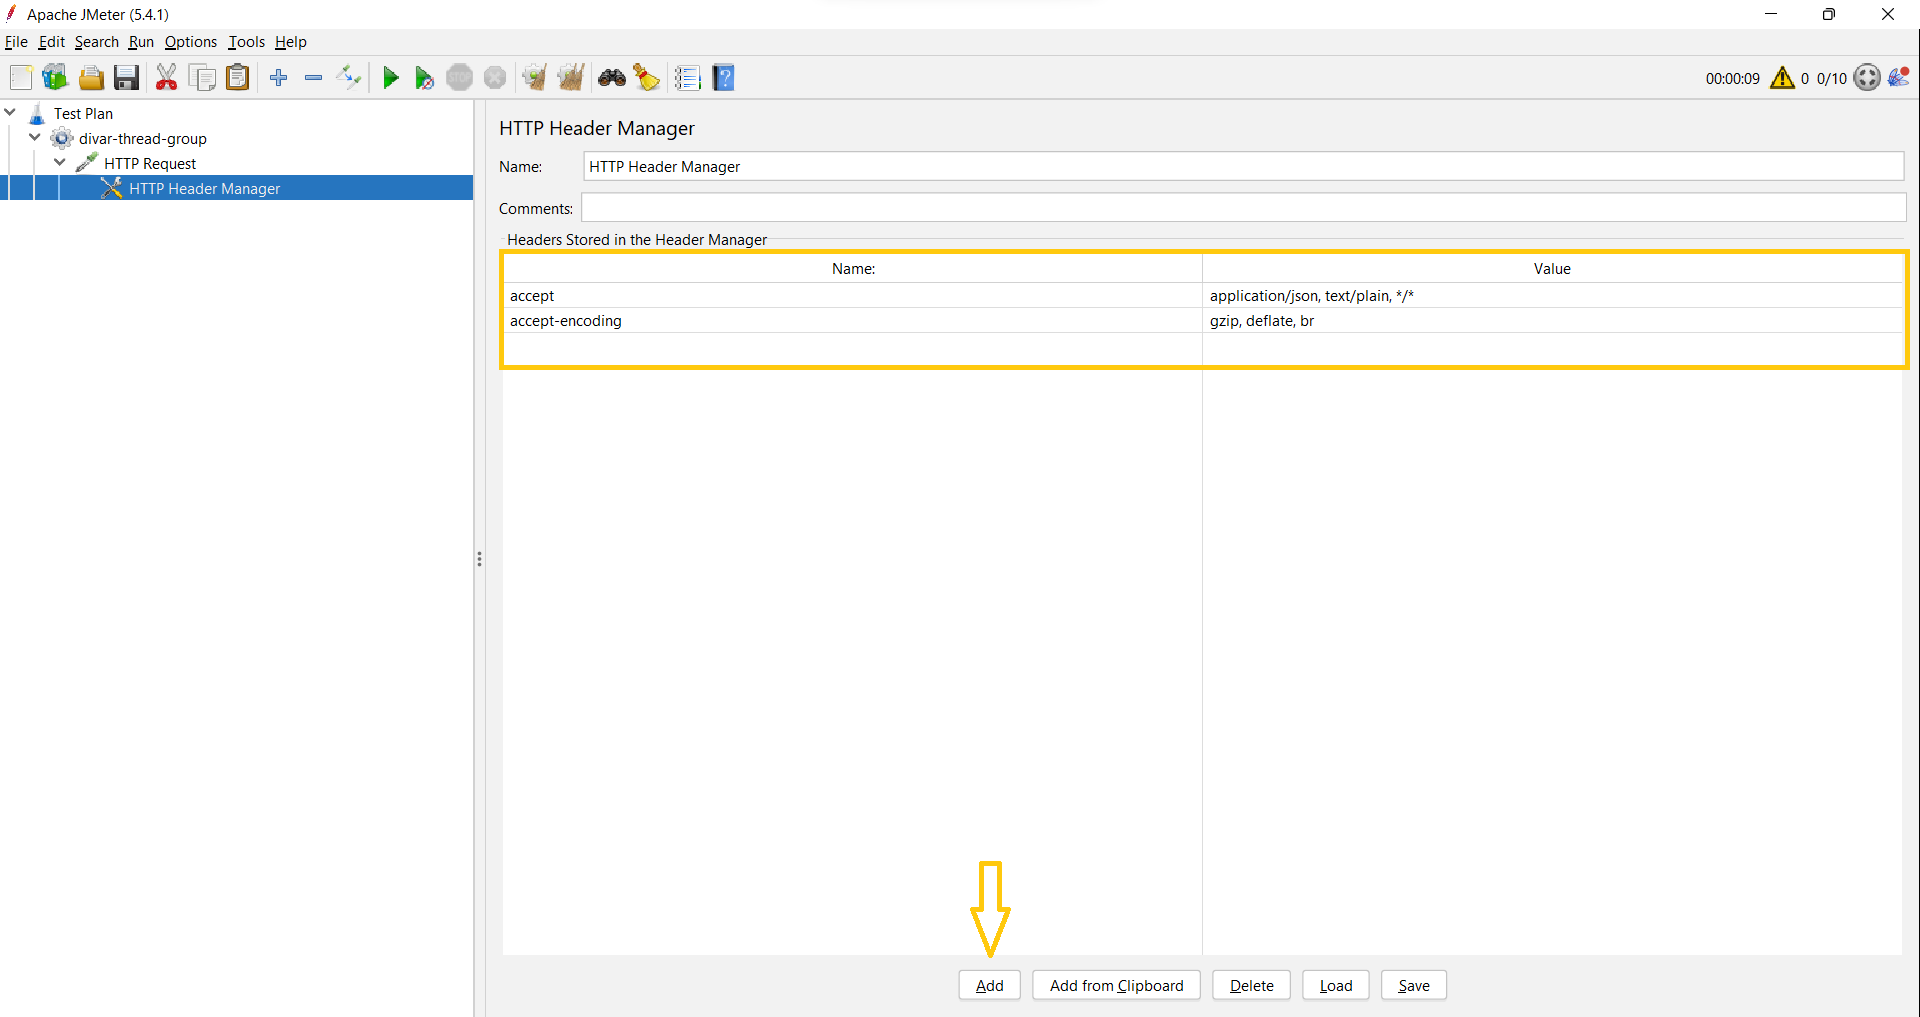Viewport: 1920px width, 1017px height.
Task: Create a new test plan
Action: [x=21, y=78]
